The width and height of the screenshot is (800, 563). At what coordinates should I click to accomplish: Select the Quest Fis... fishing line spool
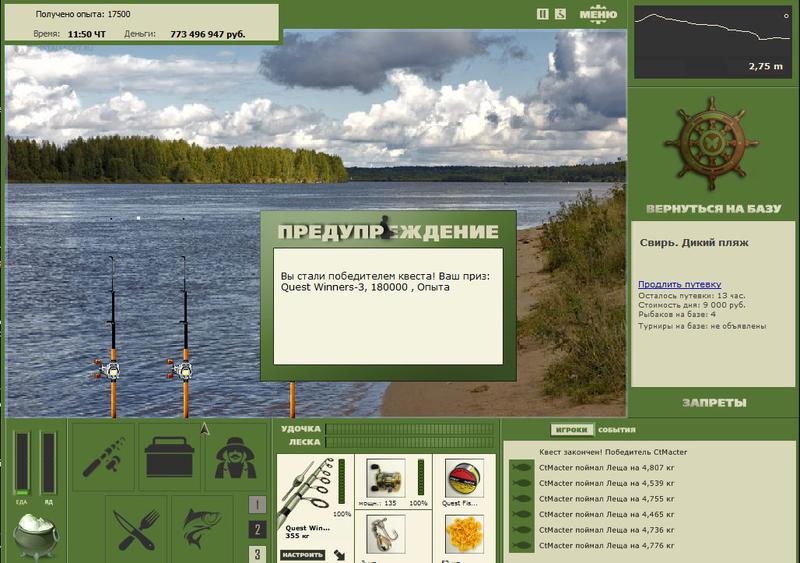(x=464, y=477)
